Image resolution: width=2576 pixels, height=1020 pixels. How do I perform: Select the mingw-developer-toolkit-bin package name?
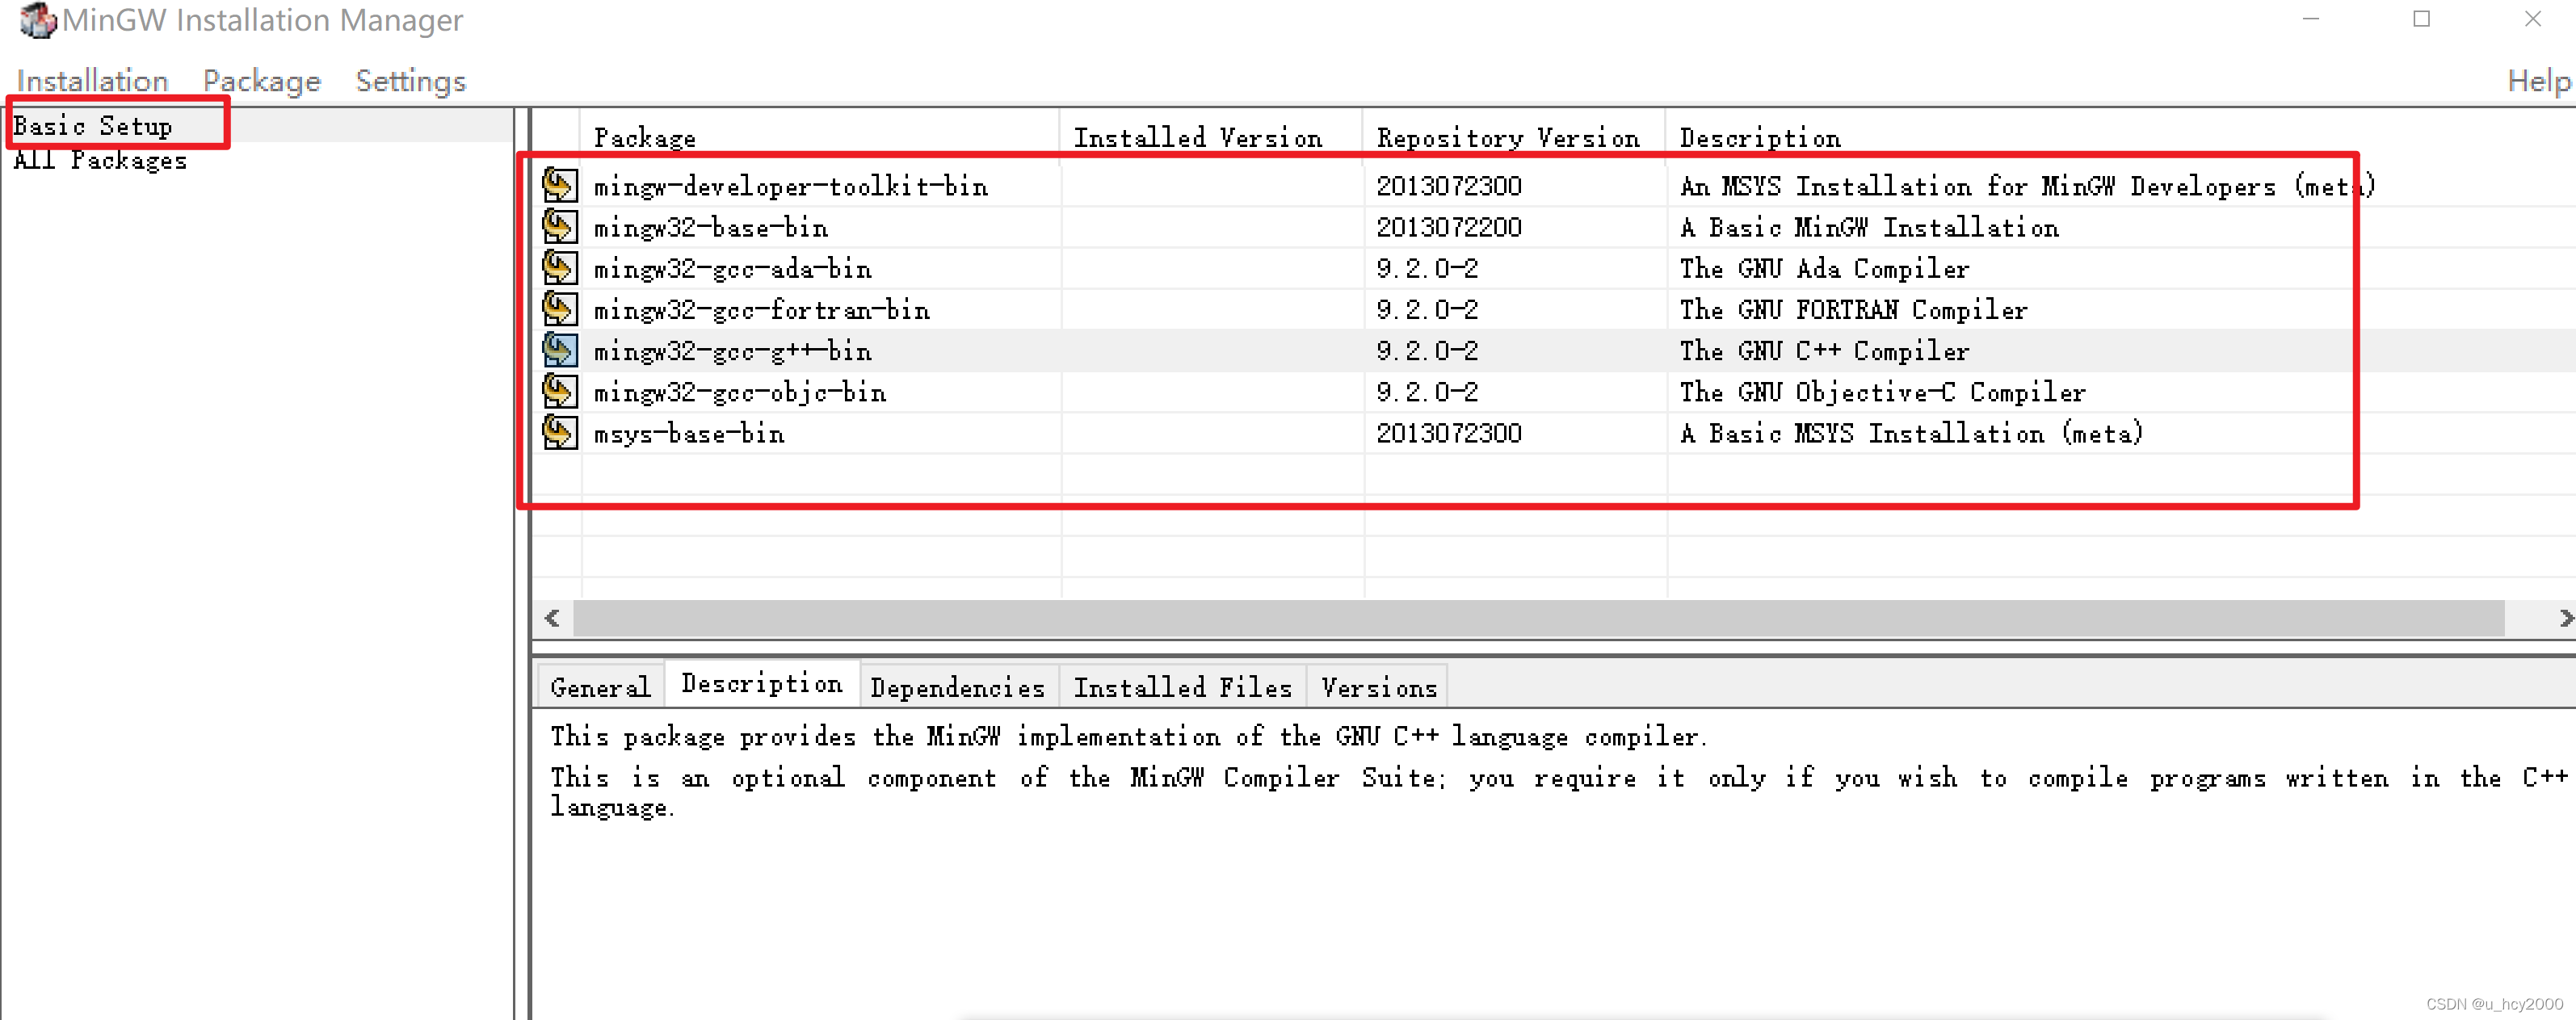point(790,186)
